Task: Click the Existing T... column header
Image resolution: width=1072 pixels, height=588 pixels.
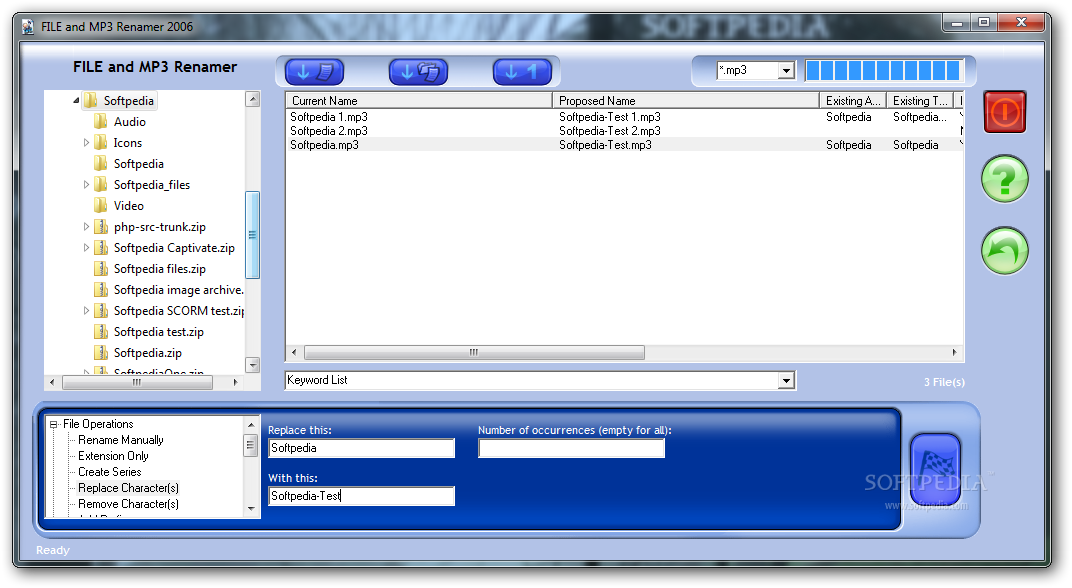Action: pos(920,101)
